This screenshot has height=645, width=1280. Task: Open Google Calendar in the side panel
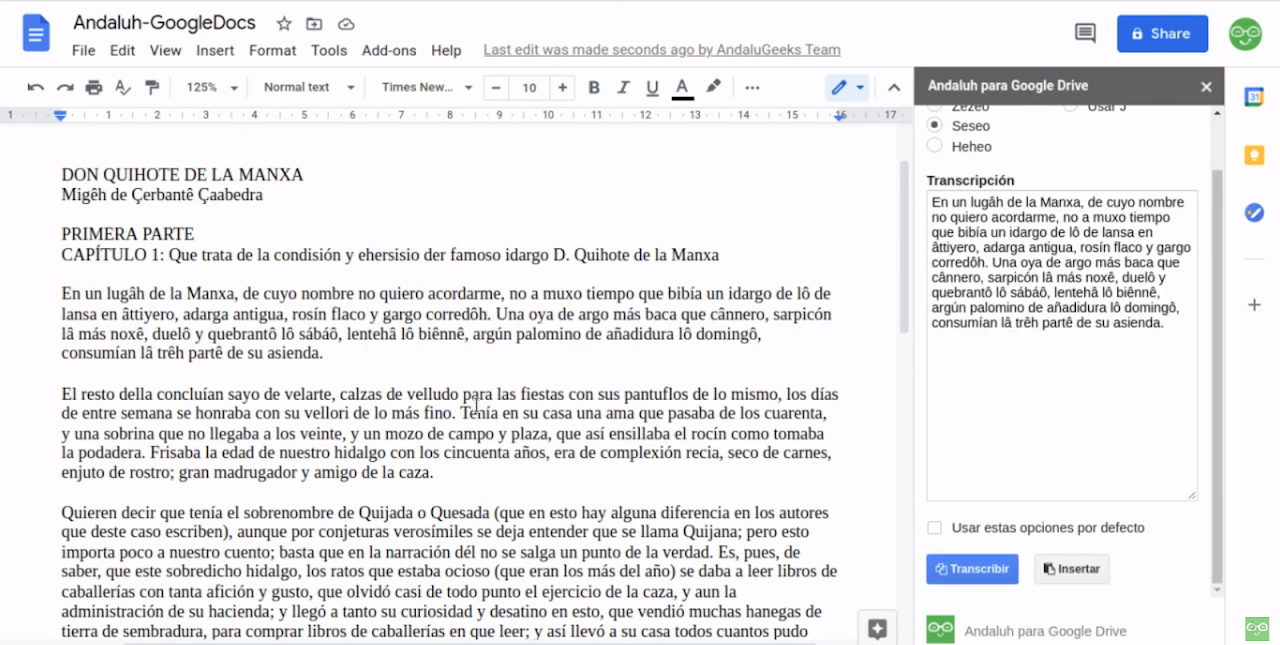tap(1254, 97)
